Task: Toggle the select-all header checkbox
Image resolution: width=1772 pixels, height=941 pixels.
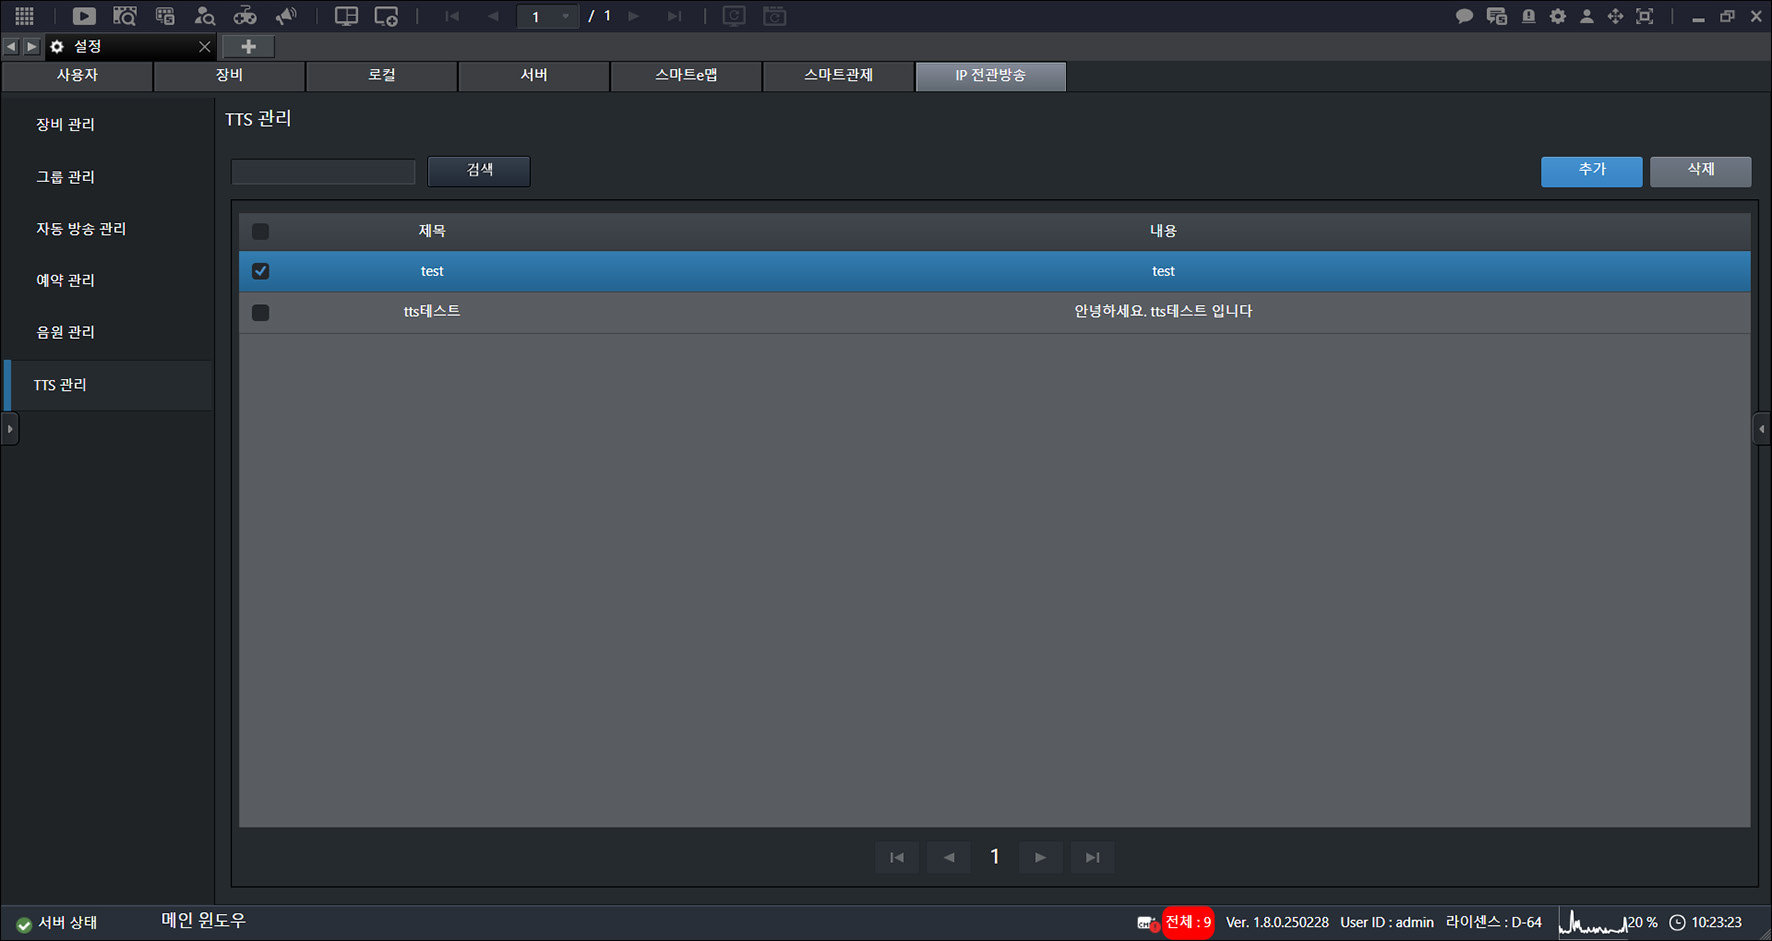Action: (261, 231)
